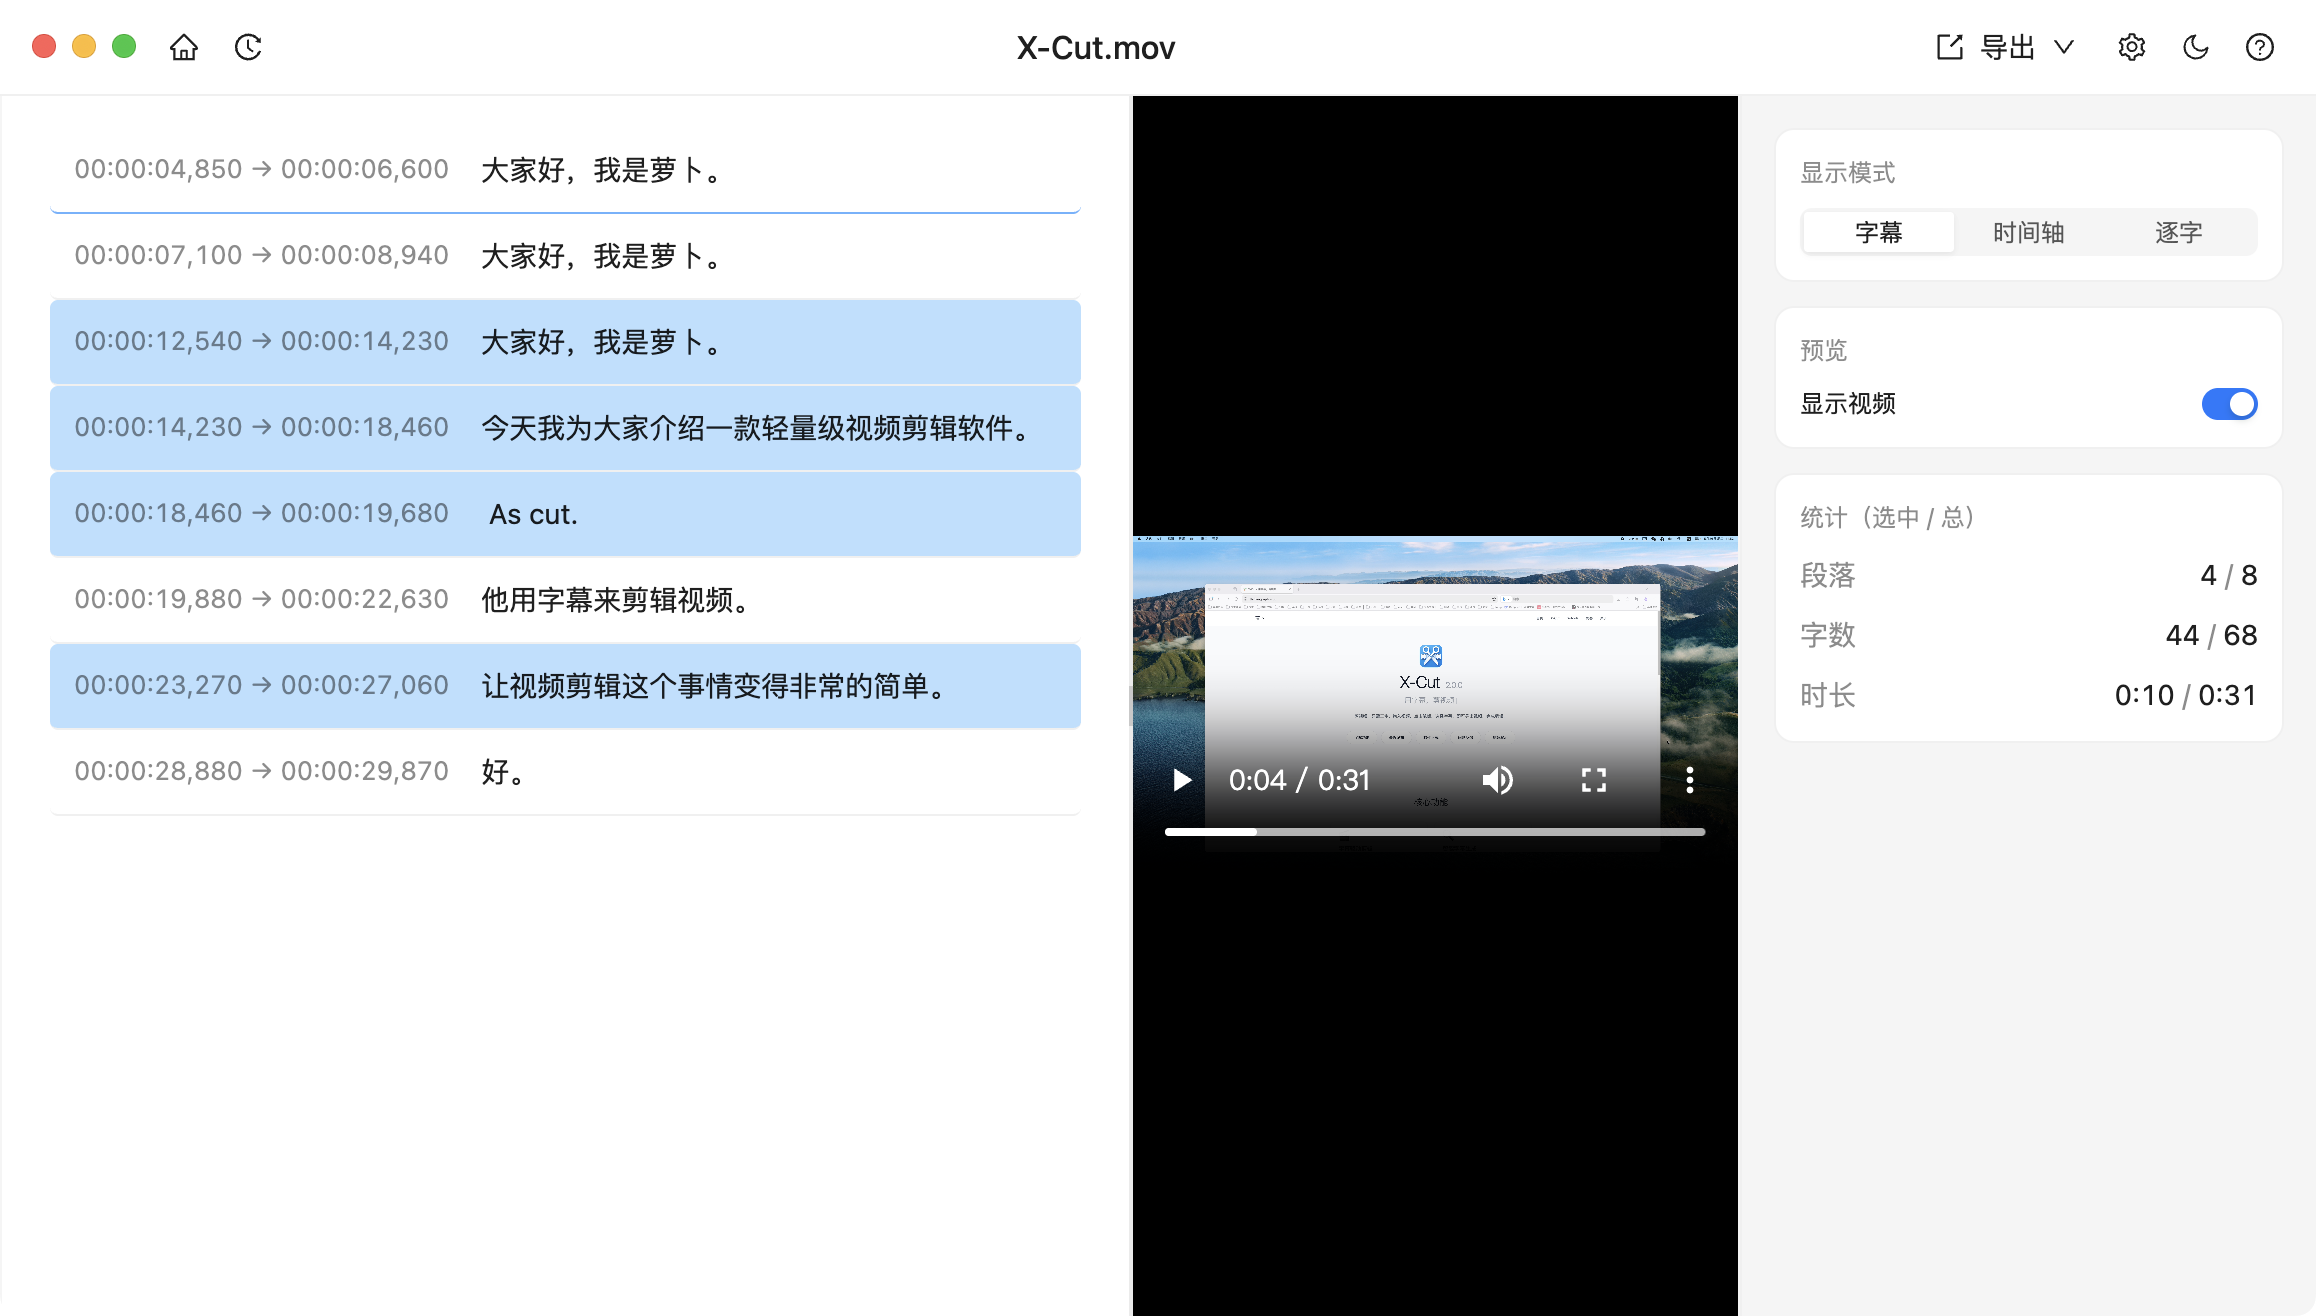The height and width of the screenshot is (1316, 2316).
Task: Select the last subtitle row 好。
Action: [x=565, y=772]
